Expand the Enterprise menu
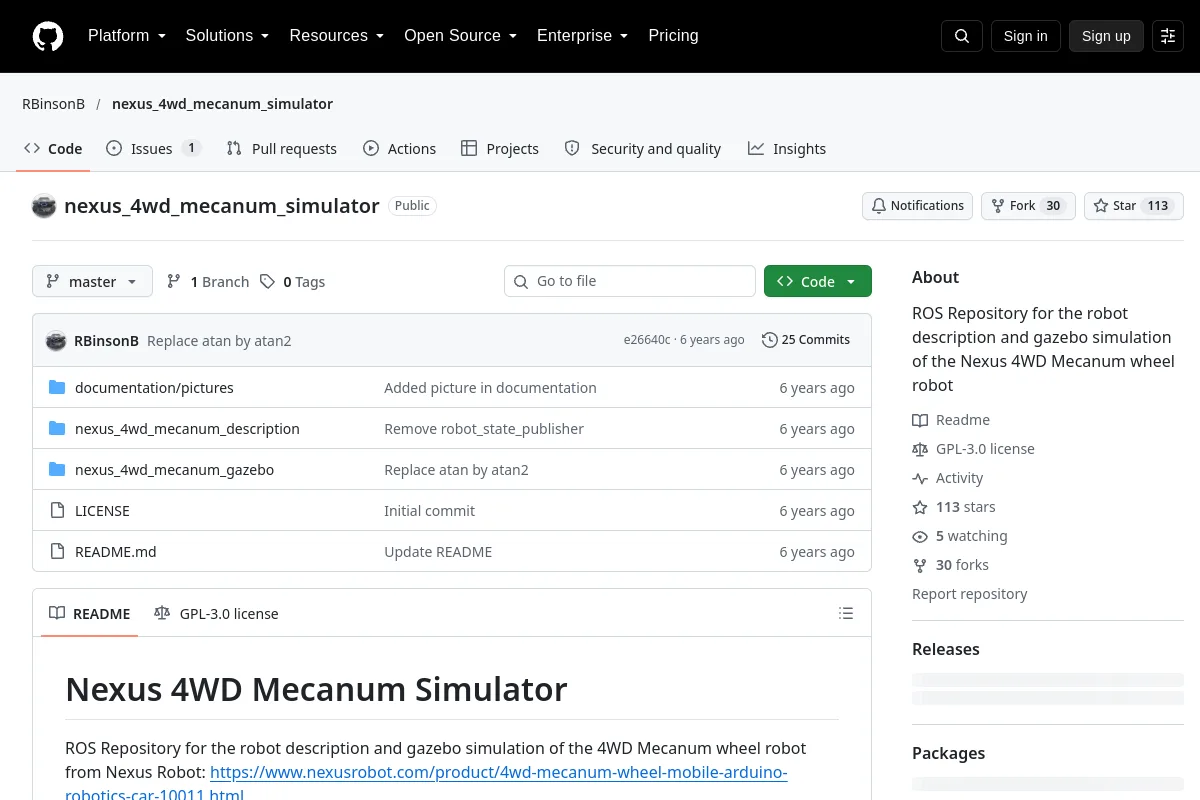This screenshot has height=800, width=1200. (582, 36)
